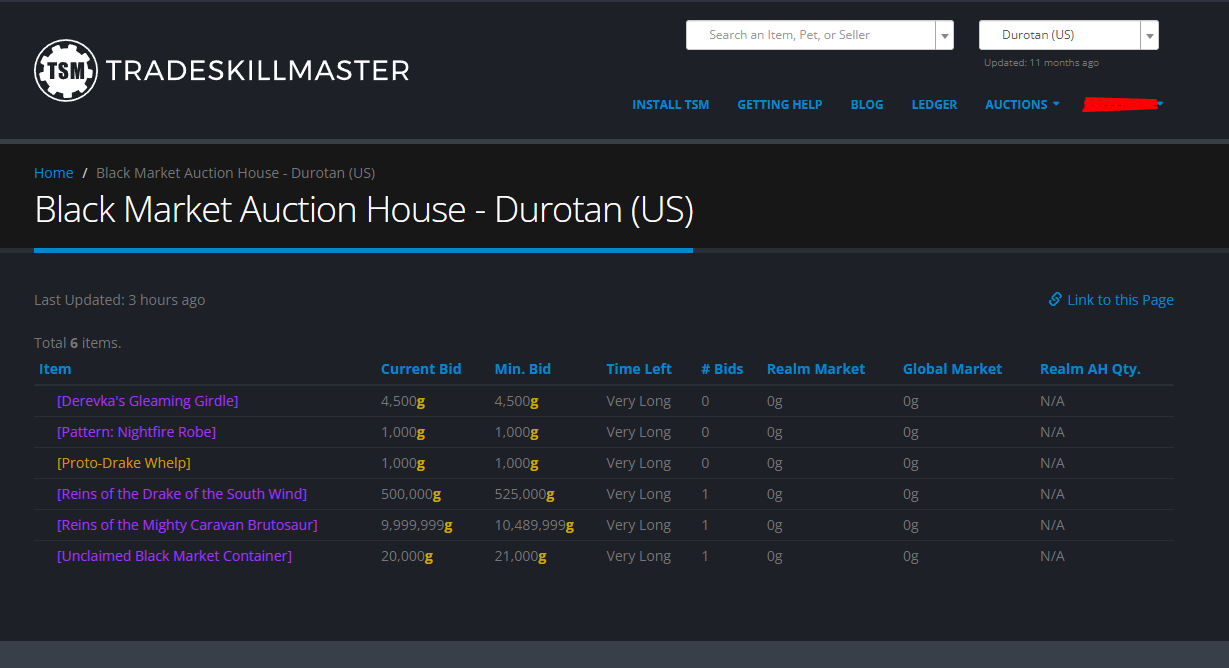
Task: Click the 20,000g current bid value
Action: click(x=407, y=556)
